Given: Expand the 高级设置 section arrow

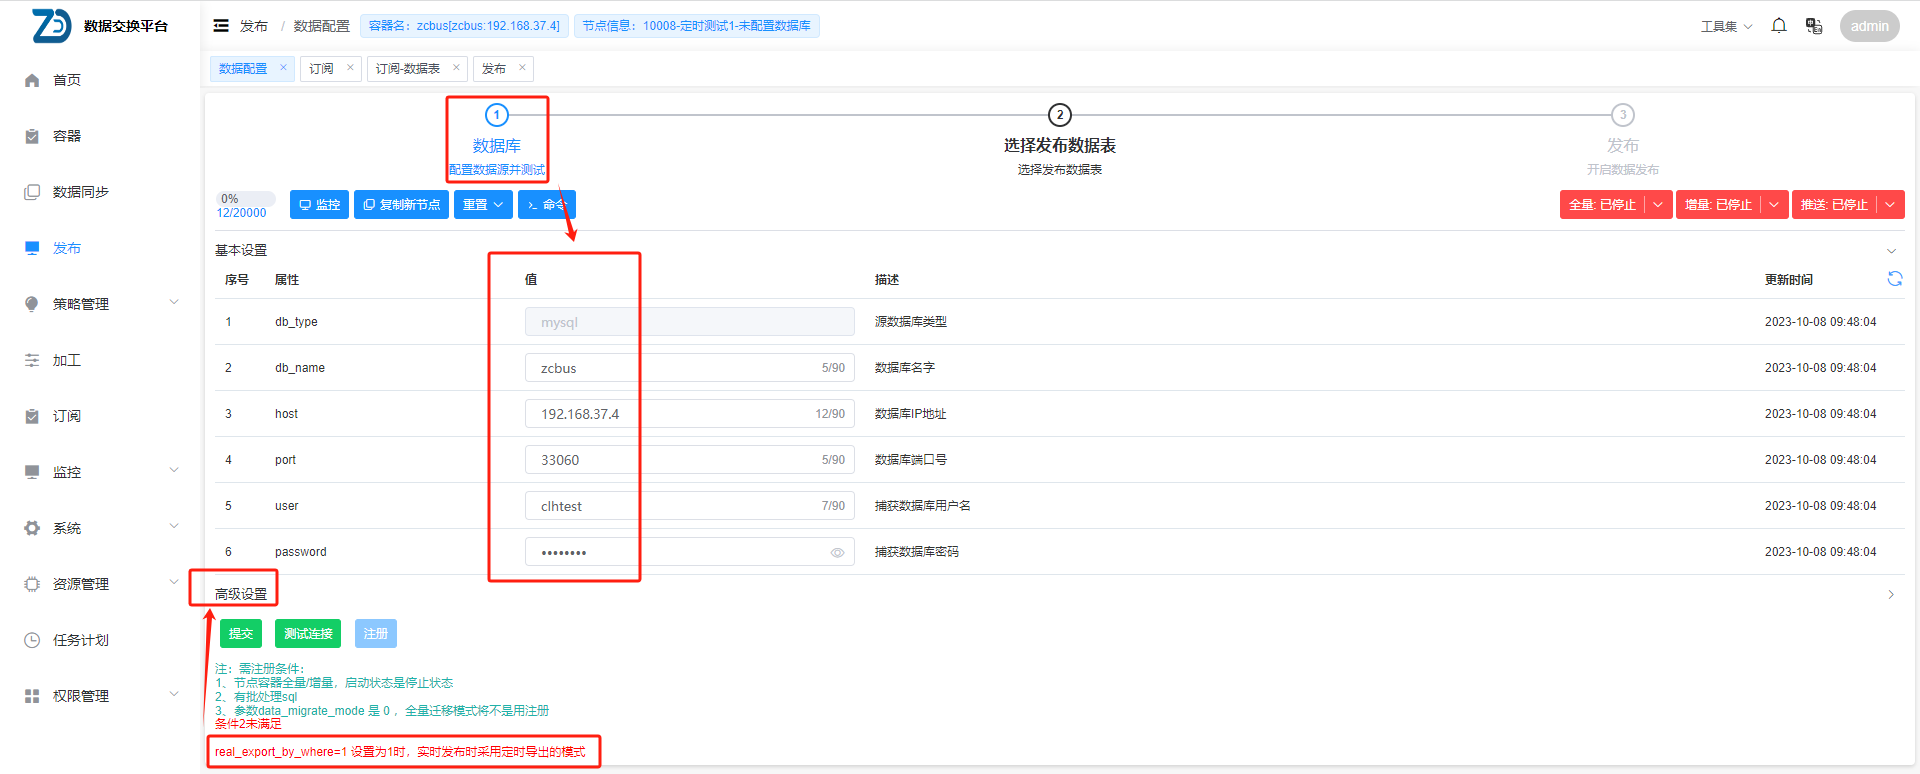Looking at the screenshot, I should pos(1890,594).
